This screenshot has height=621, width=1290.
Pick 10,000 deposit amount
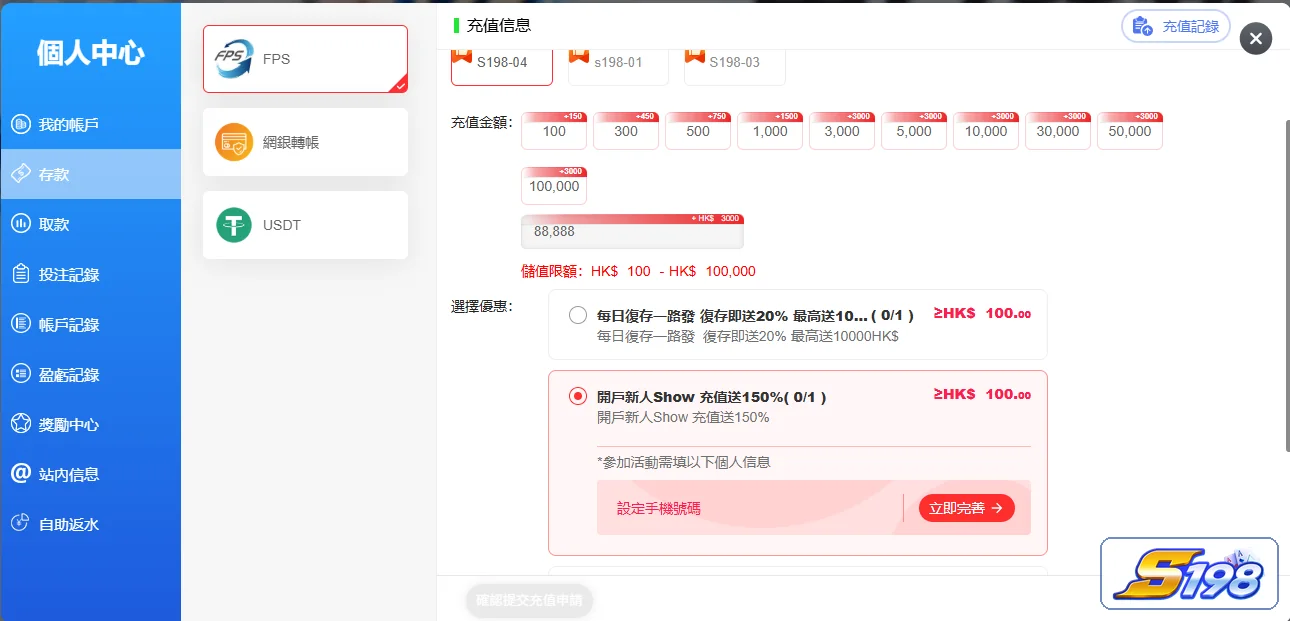point(986,131)
